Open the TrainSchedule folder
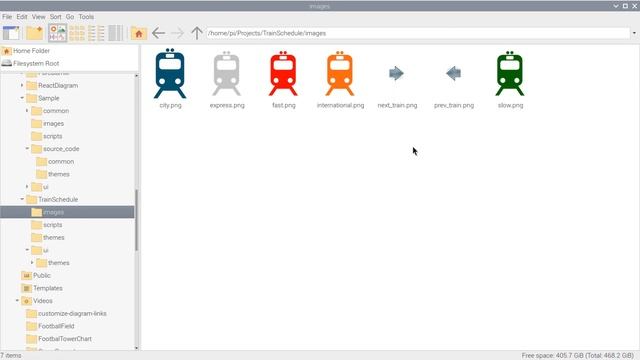This screenshot has height=360, width=640. [x=52, y=199]
